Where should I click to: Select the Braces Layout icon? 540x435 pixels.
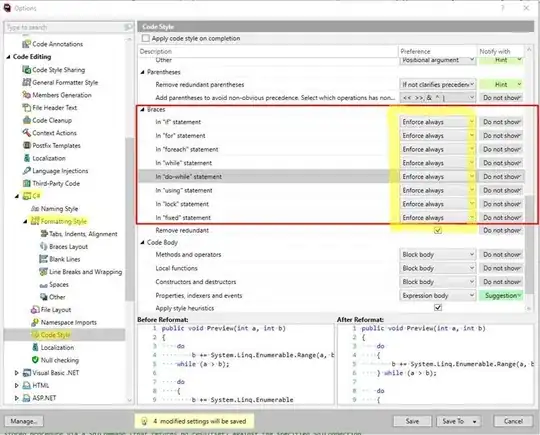[43, 246]
